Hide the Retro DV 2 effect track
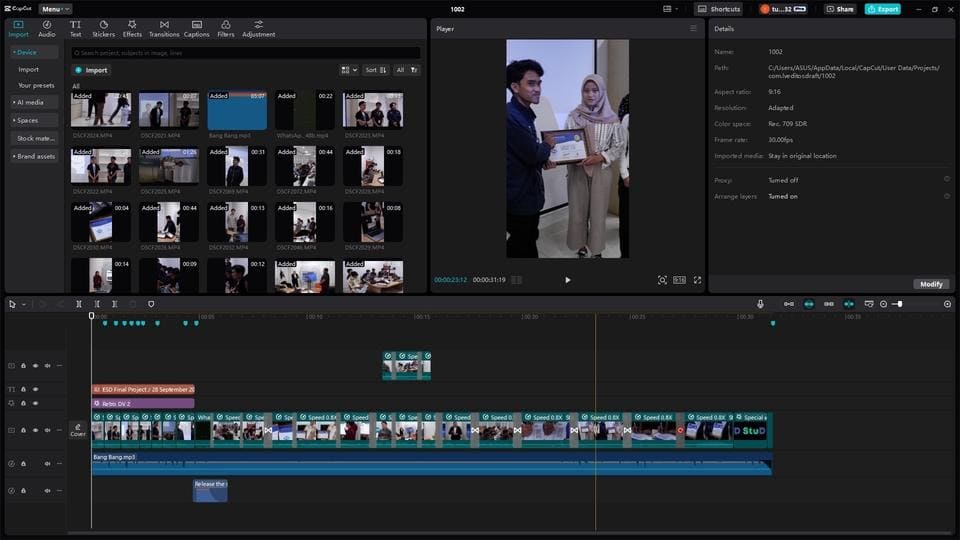This screenshot has width=960, height=540. pos(36,403)
